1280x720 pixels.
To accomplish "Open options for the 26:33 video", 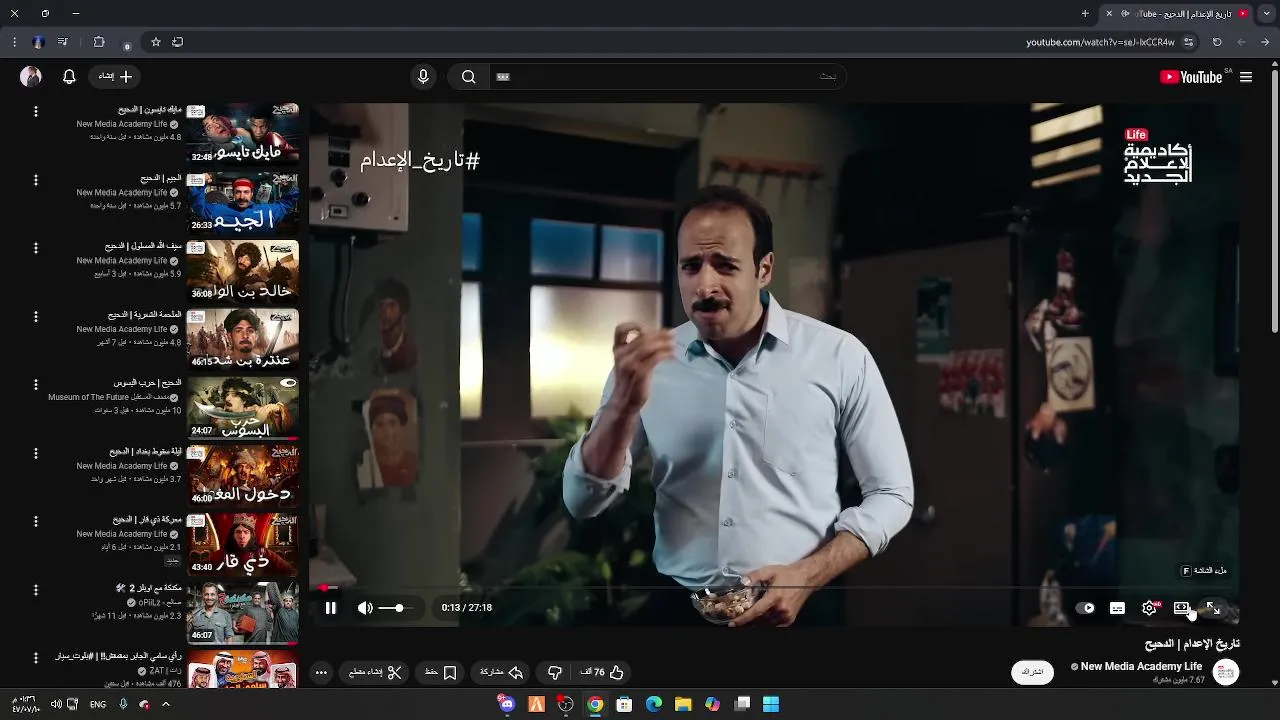I will [x=36, y=180].
